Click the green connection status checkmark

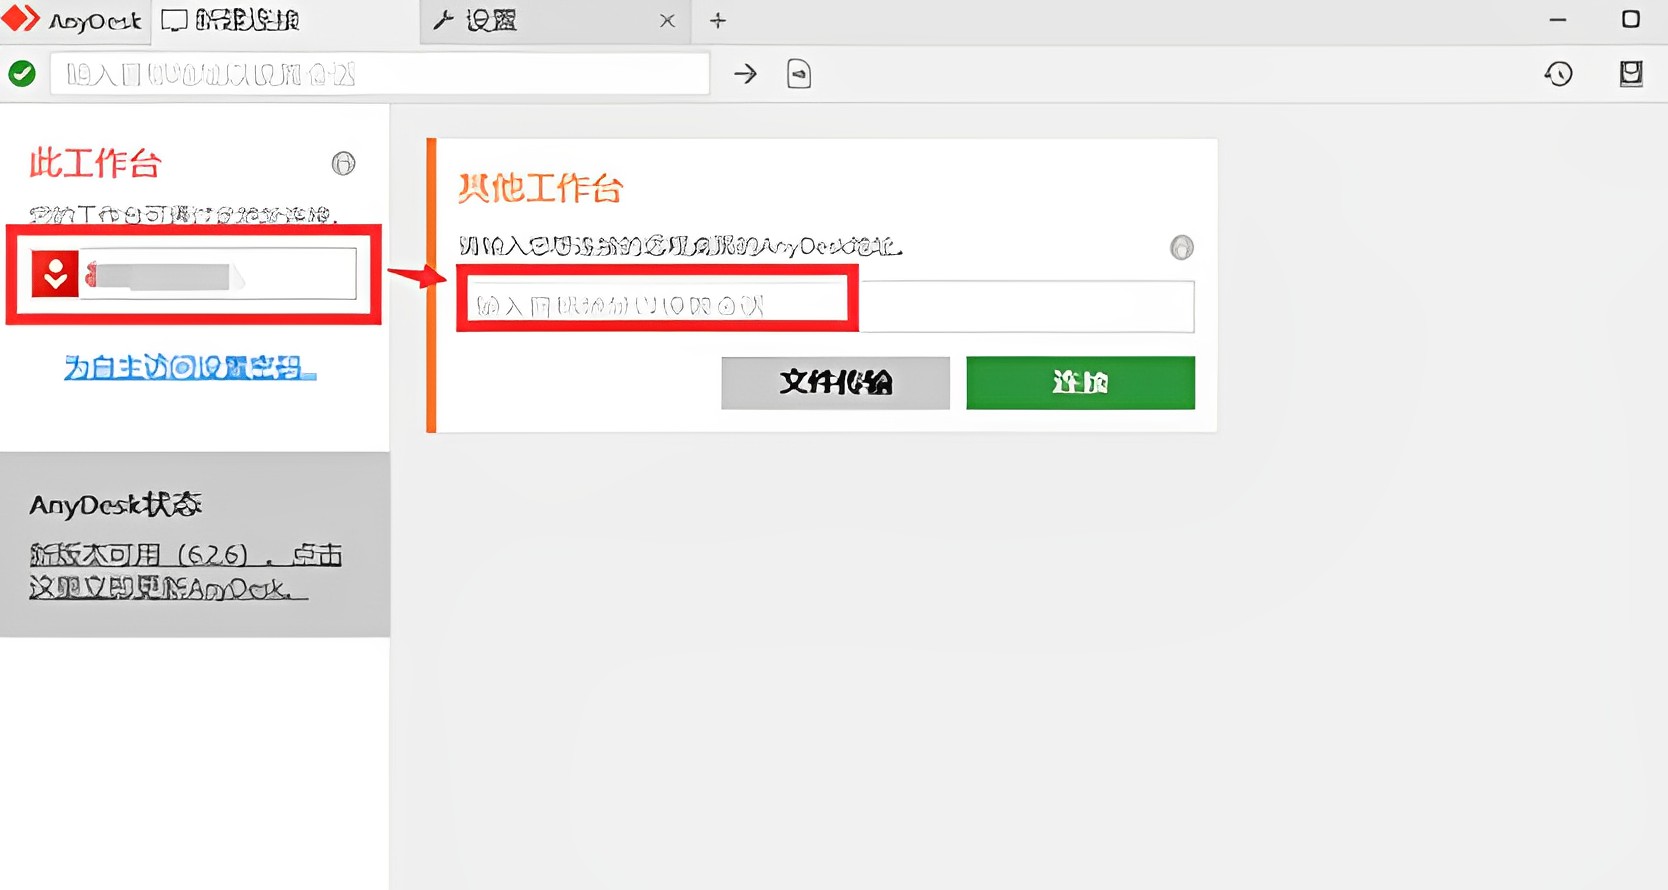click(22, 74)
